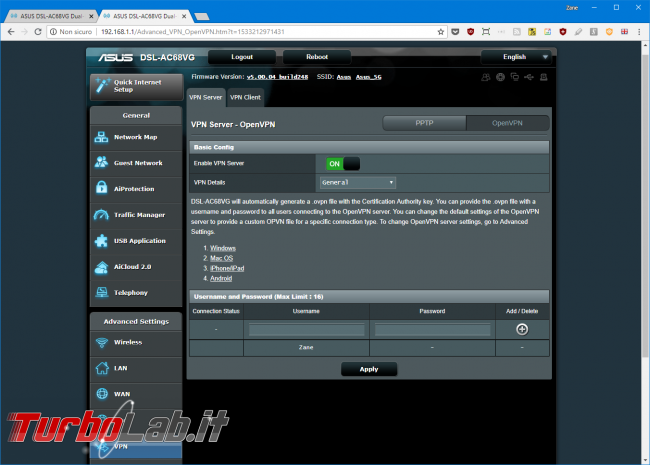The image size is (650, 465).
Task: Open the VPN item in sidebar
Action: coord(136,447)
